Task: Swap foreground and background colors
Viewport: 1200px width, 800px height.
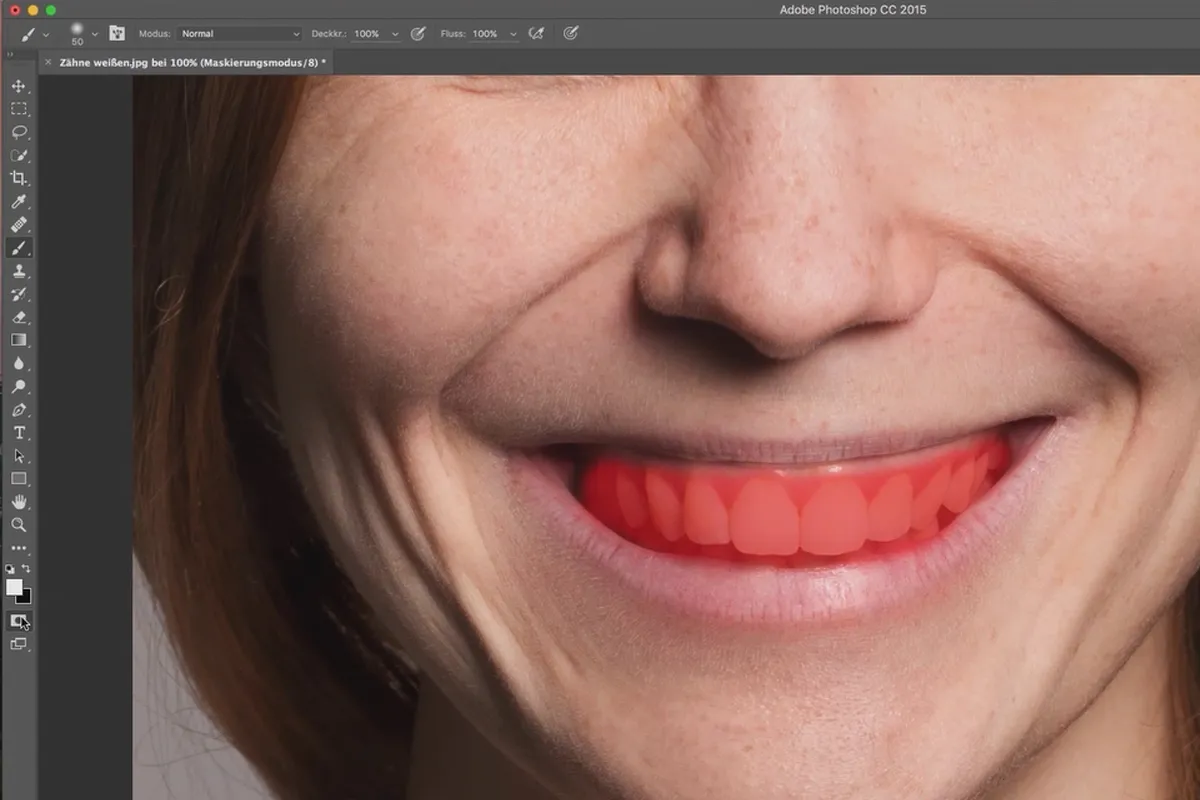Action: (x=27, y=569)
